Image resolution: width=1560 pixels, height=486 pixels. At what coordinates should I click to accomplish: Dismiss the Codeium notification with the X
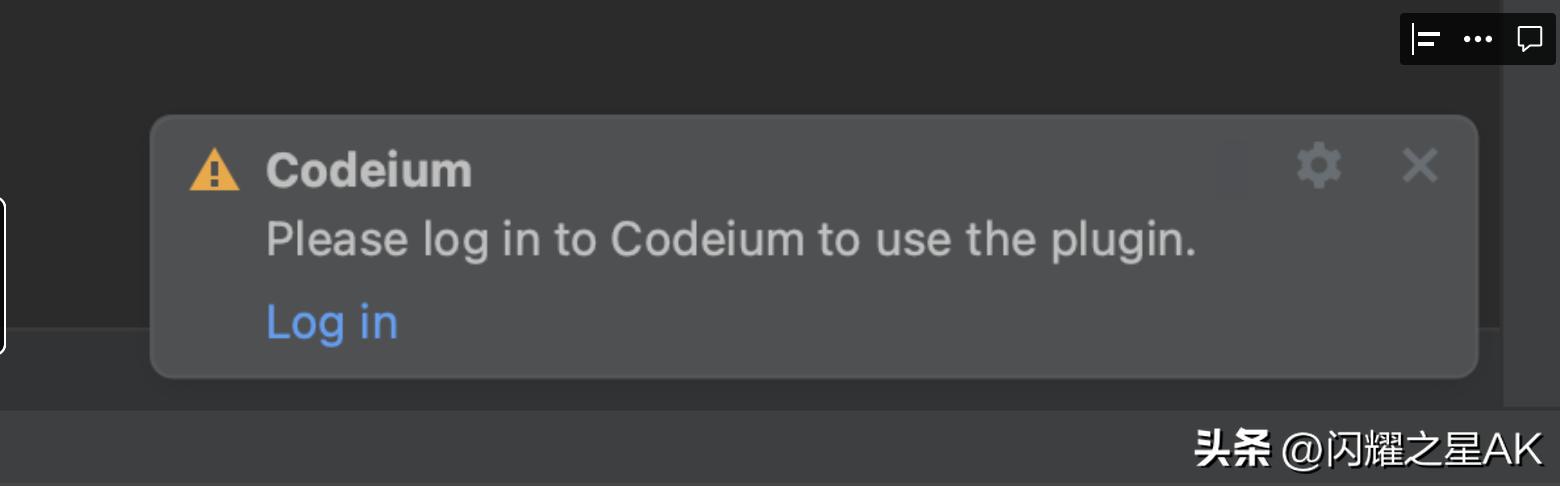point(1419,166)
